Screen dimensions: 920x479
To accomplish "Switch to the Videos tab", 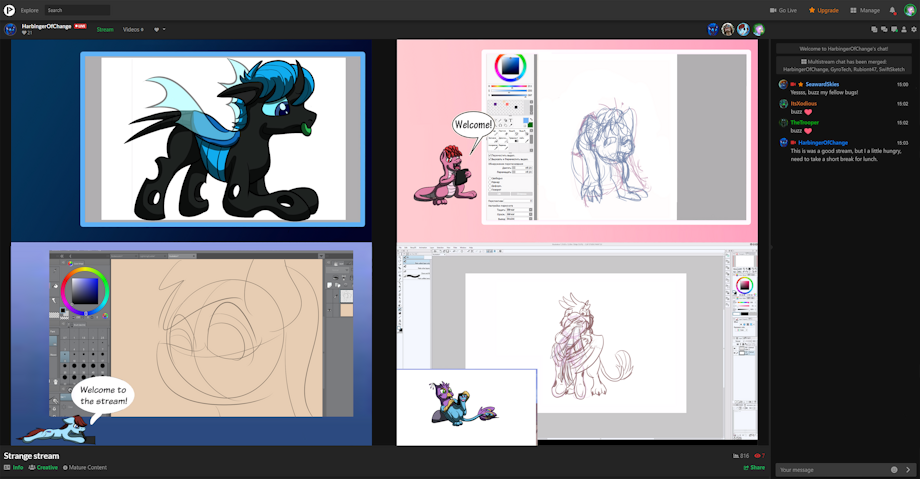I will pyautogui.click(x=133, y=29).
